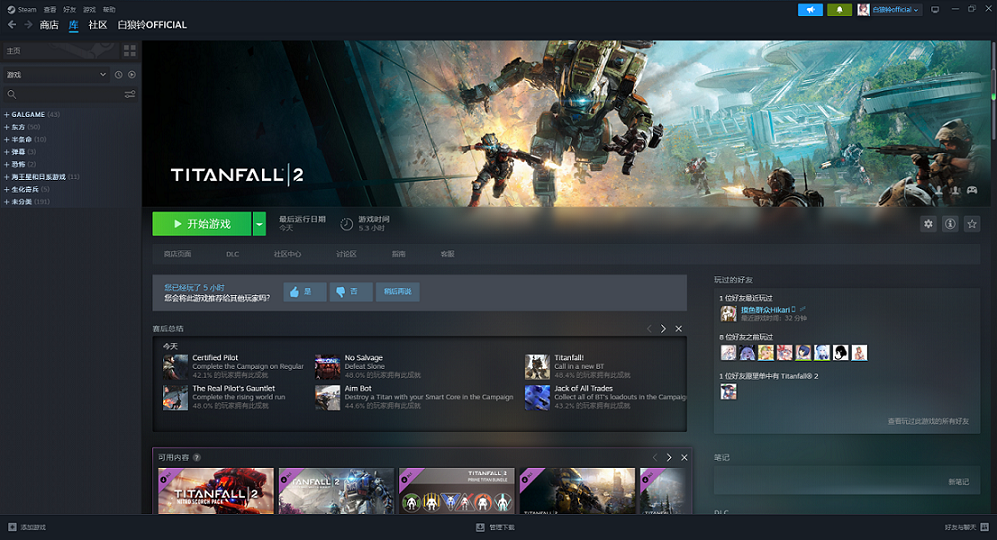Click the search magnifier icon in the sidebar
Screen dimensions: 997x540
point(11,94)
